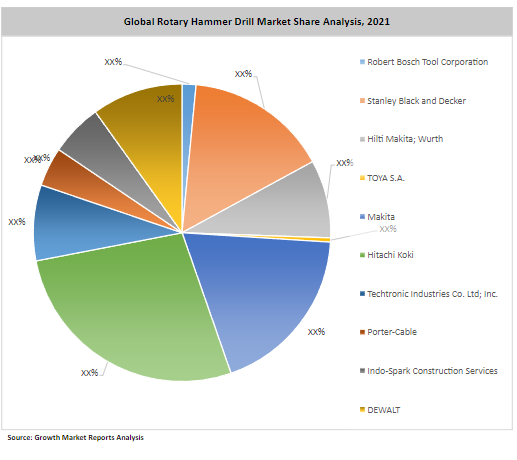Select the 'DEWALT' legend label
Screen dimensions: 517x460
pos(383,410)
